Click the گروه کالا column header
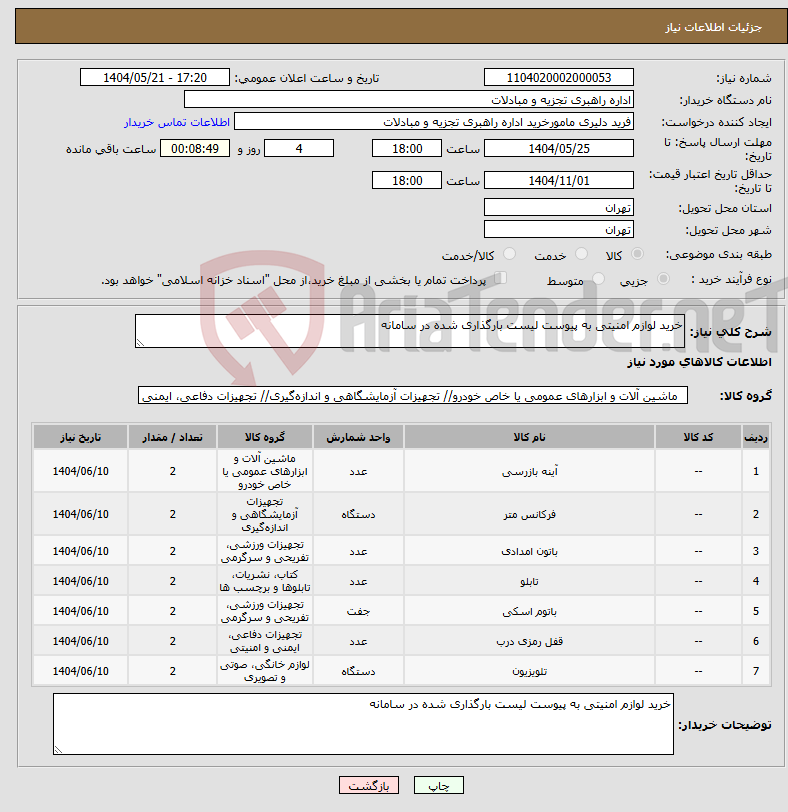 point(265,437)
